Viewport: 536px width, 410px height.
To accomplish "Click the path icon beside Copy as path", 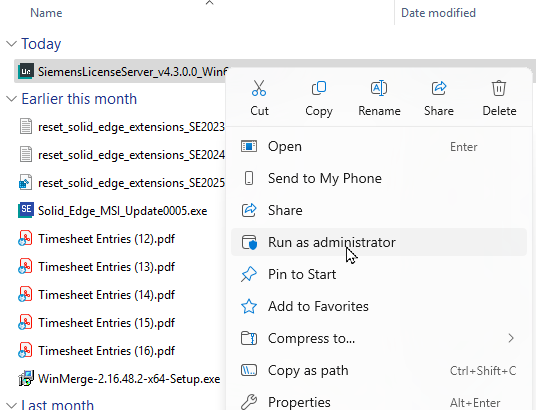I will coord(249,370).
